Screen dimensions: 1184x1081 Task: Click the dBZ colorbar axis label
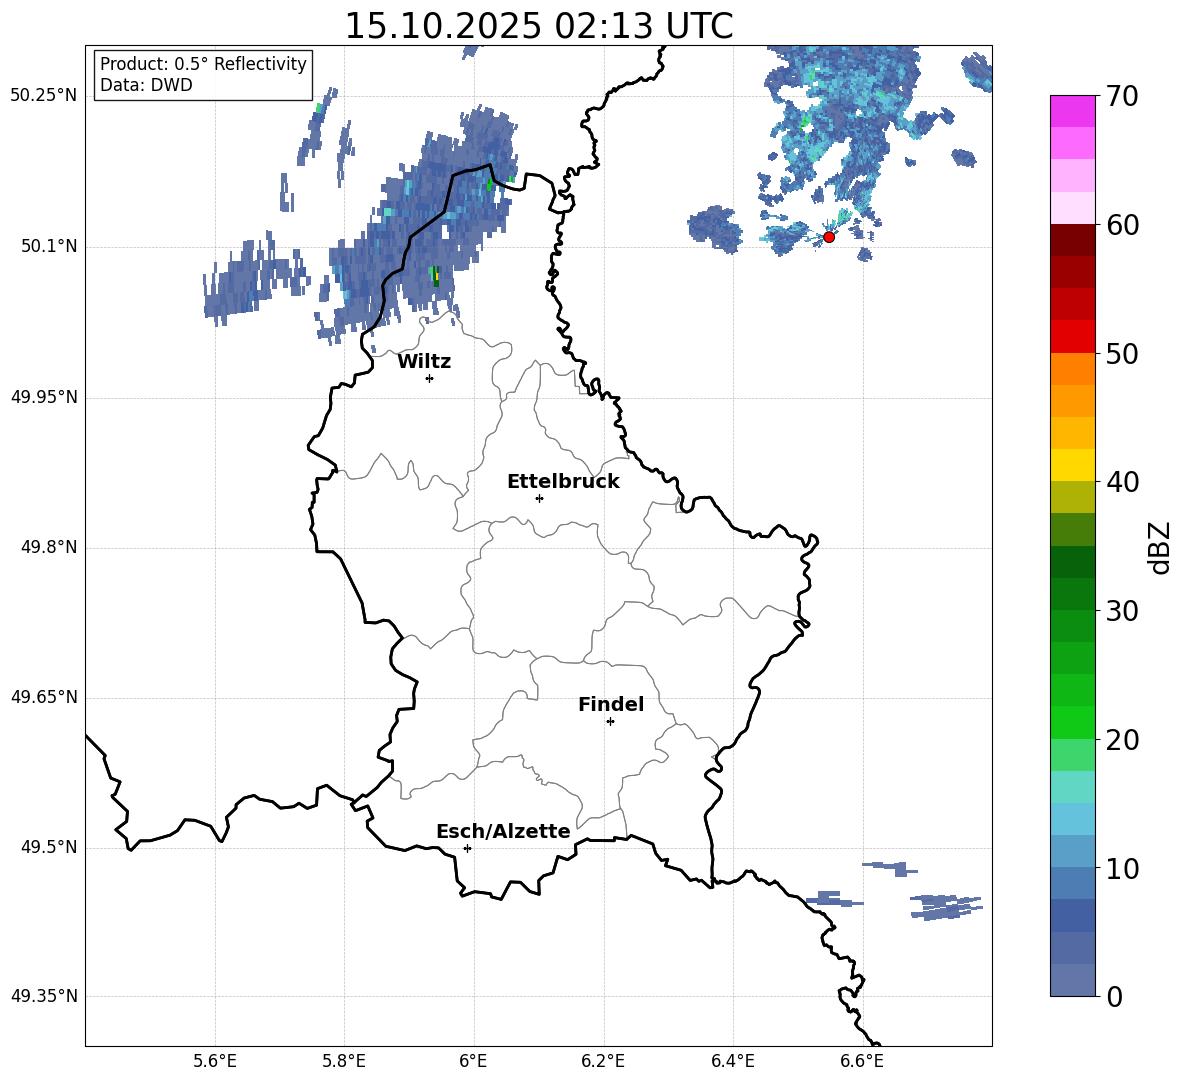[1158, 547]
